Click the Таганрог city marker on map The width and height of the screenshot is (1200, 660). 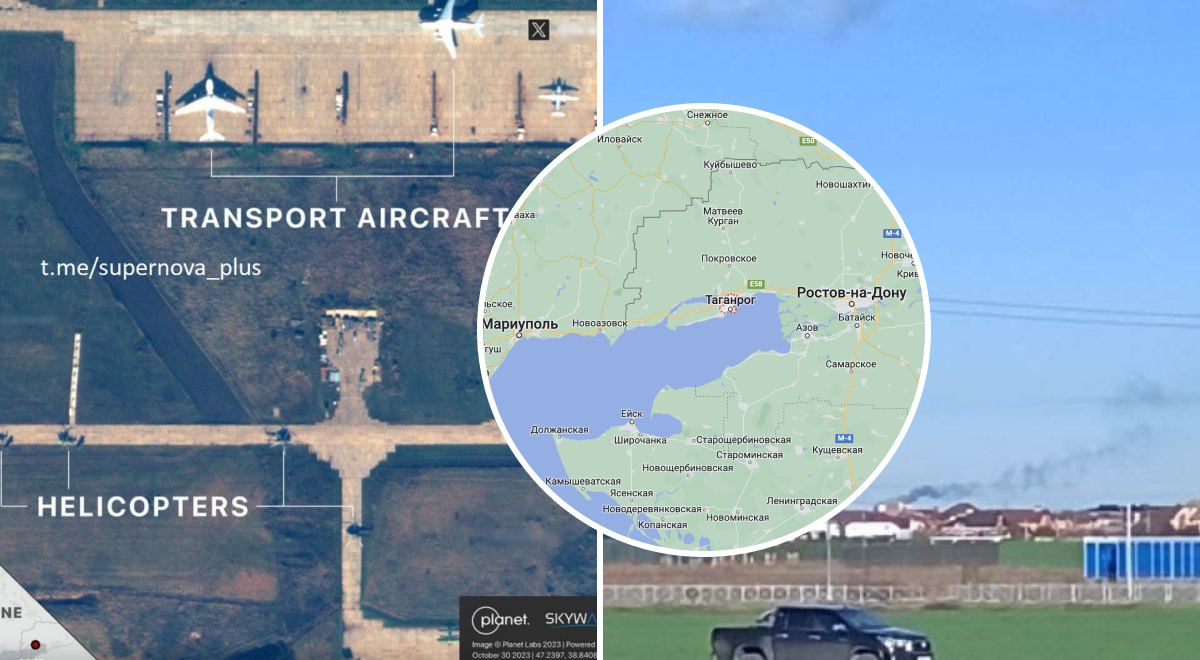tap(731, 310)
